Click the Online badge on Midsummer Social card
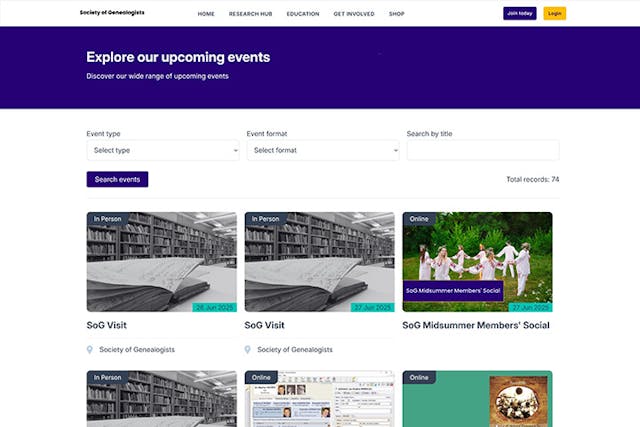 click(419, 219)
